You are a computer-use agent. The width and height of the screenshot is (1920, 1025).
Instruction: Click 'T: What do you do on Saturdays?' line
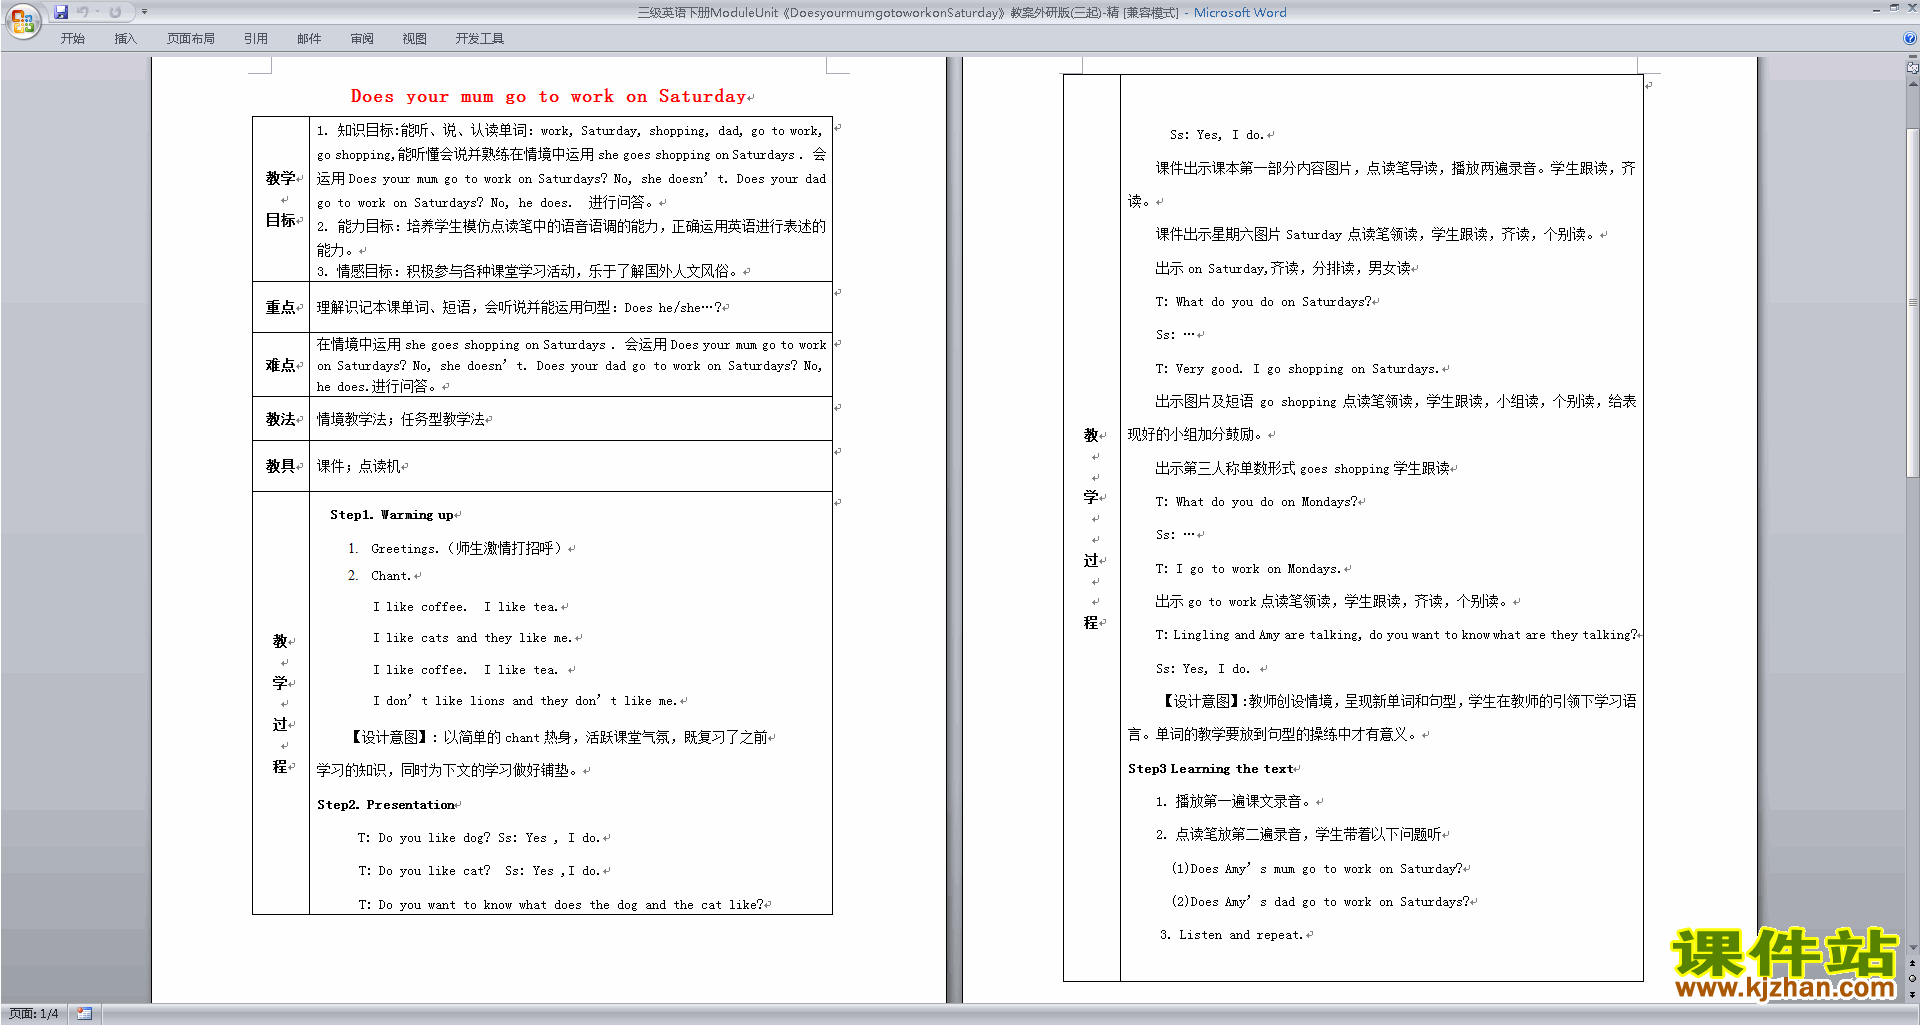tap(1263, 302)
